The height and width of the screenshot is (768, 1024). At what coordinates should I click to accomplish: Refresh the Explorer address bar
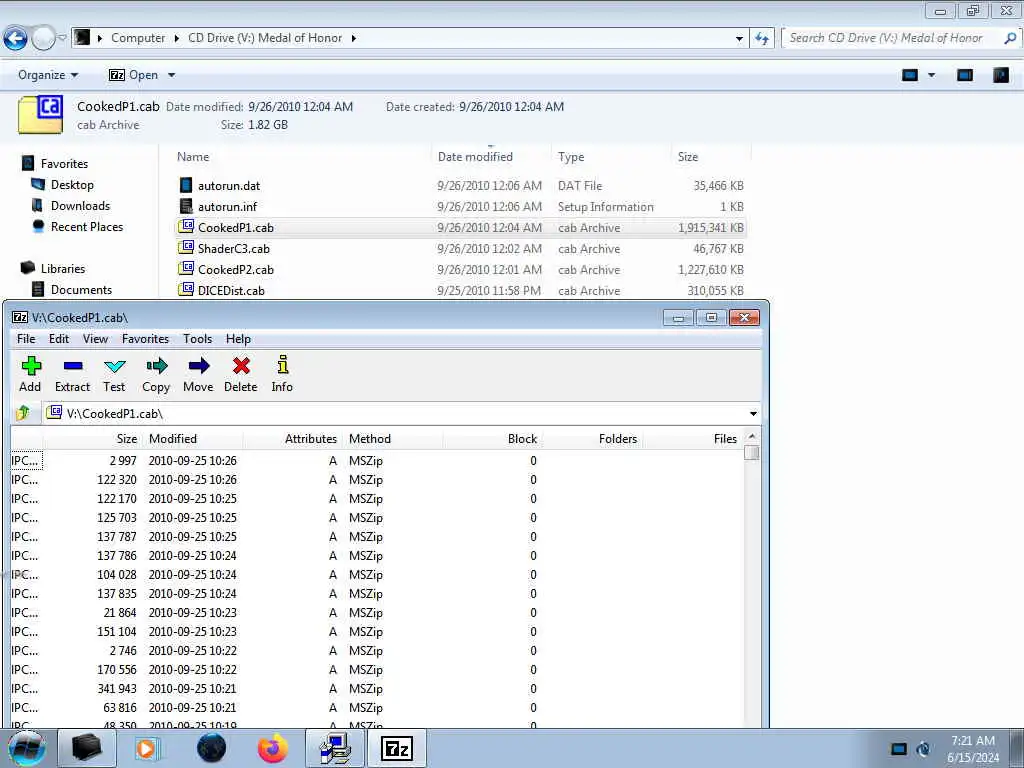[761, 39]
